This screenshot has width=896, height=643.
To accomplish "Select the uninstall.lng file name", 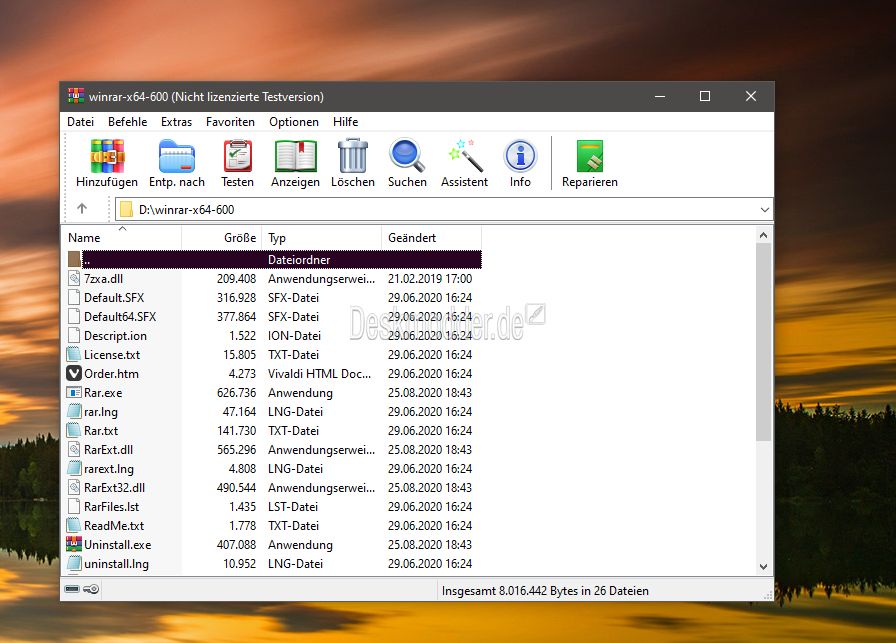I will click(117, 564).
